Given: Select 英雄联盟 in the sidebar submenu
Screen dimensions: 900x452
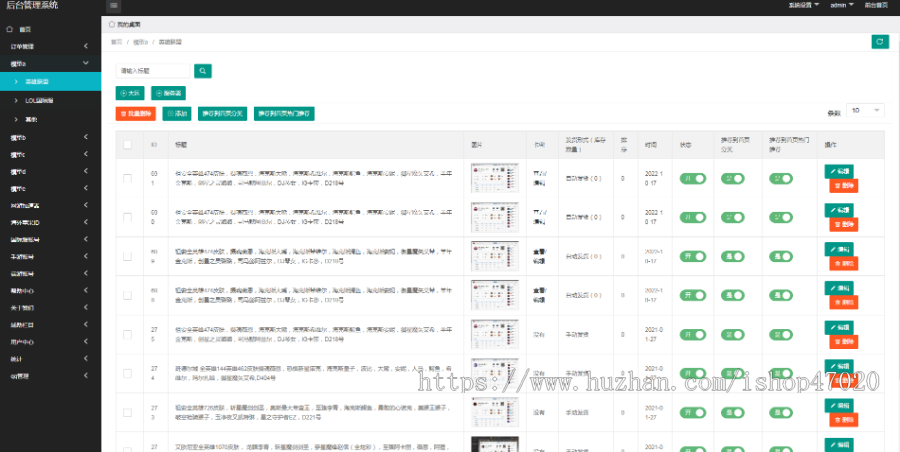Looking at the screenshot, I should (x=51, y=82).
